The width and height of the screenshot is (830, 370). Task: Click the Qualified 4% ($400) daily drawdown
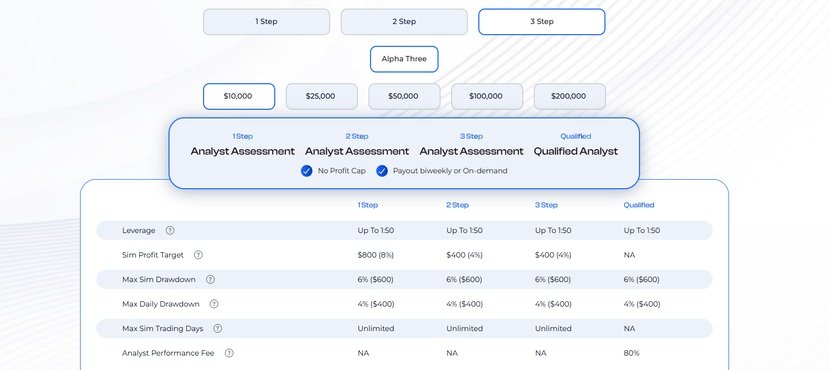pos(642,304)
